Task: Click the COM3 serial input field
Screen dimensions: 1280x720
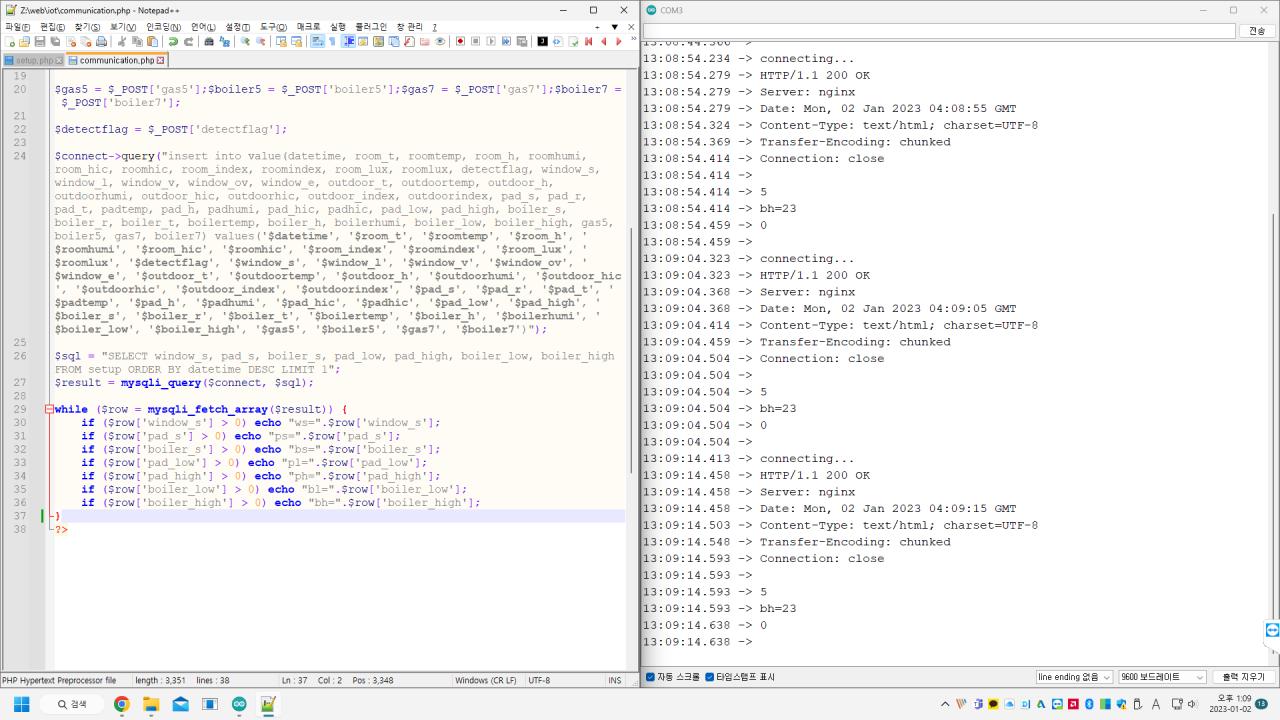Action: [940, 31]
